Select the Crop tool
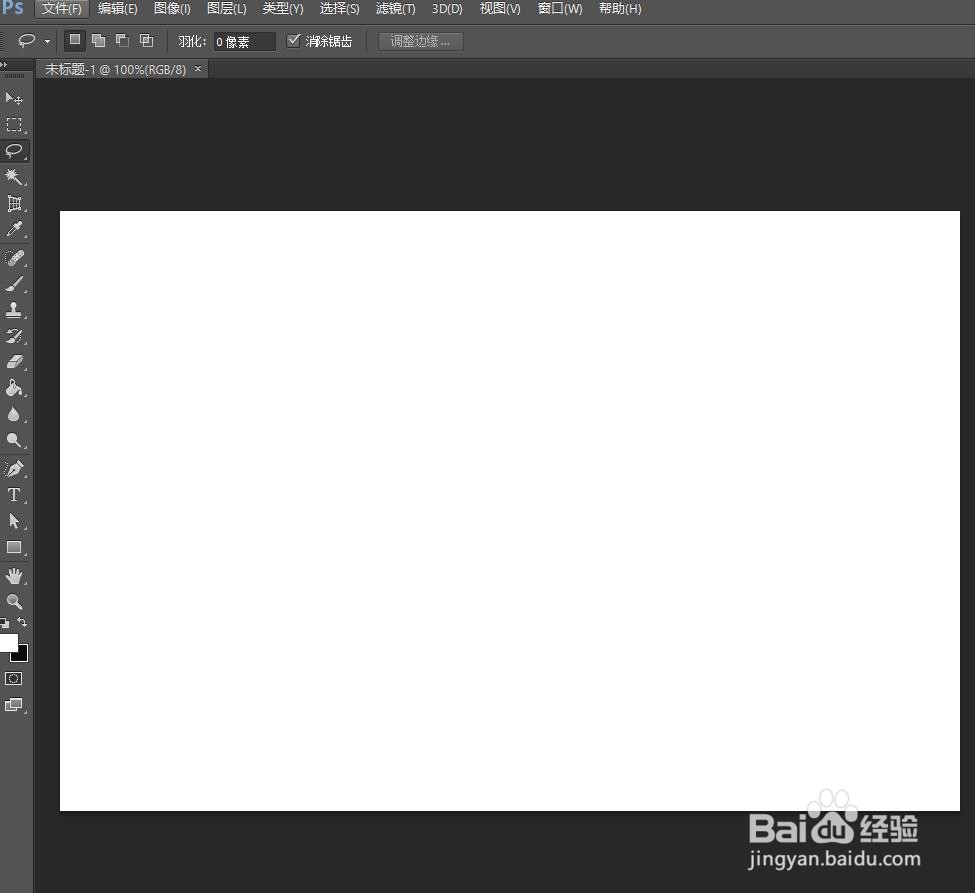The image size is (975, 893). [x=14, y=203]
